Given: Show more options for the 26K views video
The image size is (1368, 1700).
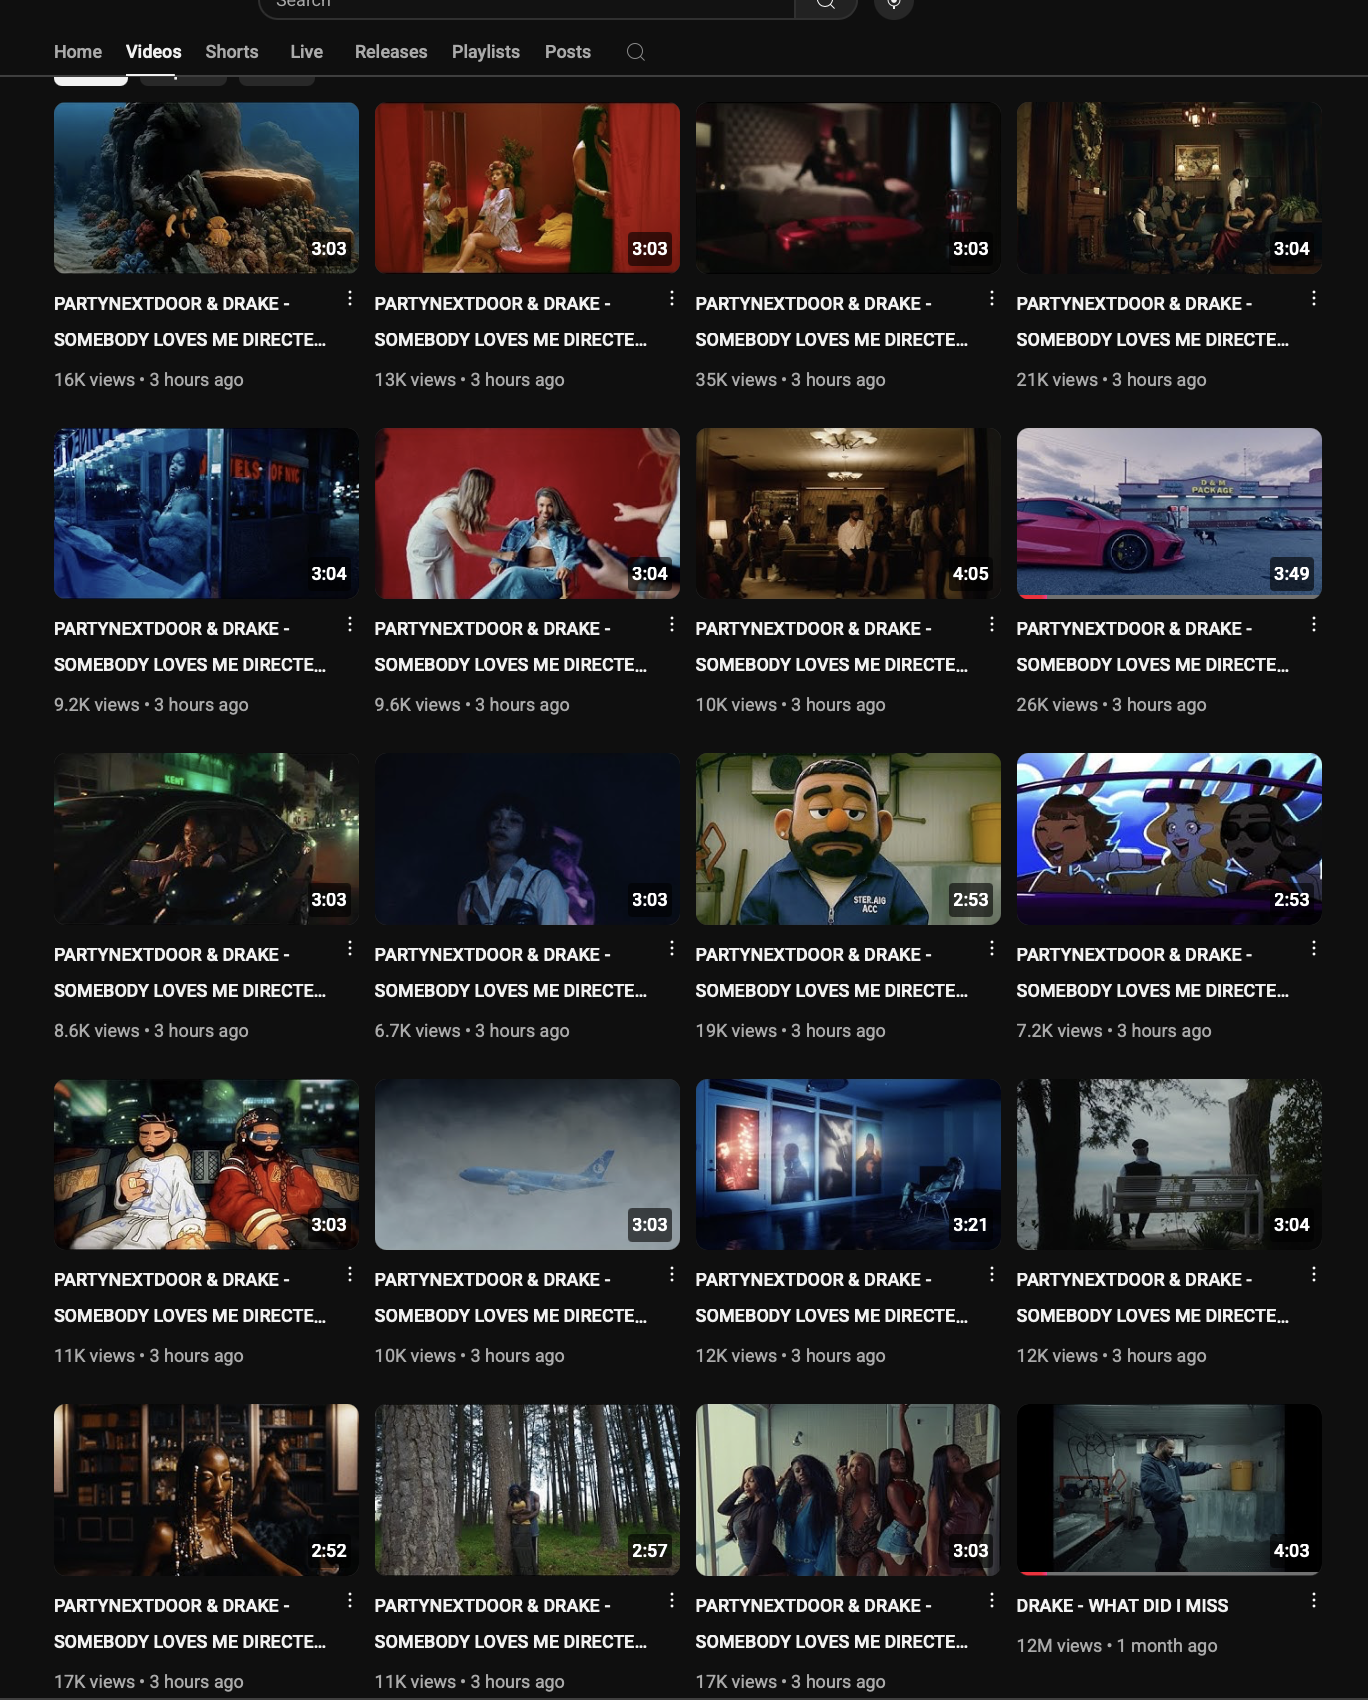Looking at the screenshot, I should coord(1313,624).
